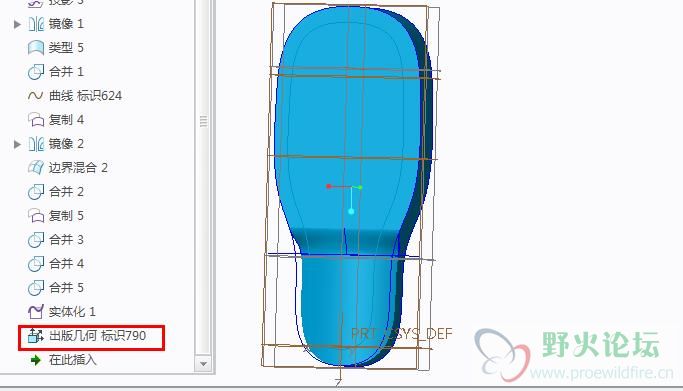Click the 类型 5 style surface icon
683x391 pixels.
tap(36, 48)
